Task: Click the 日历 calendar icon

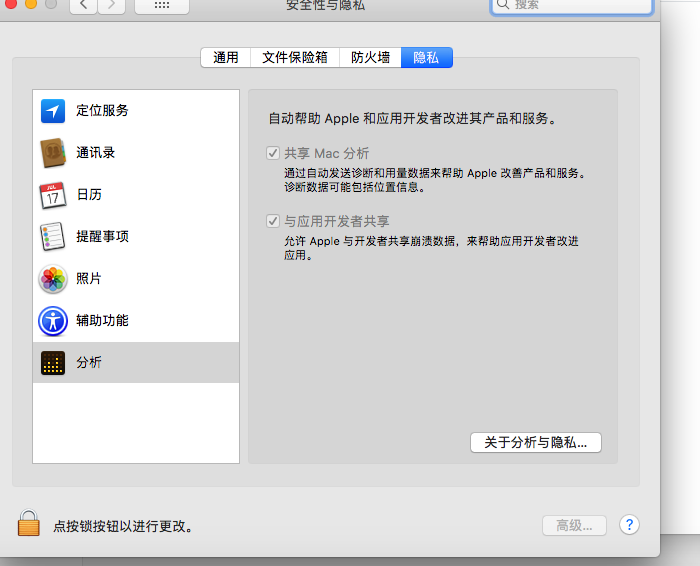Action: point(53,195)
